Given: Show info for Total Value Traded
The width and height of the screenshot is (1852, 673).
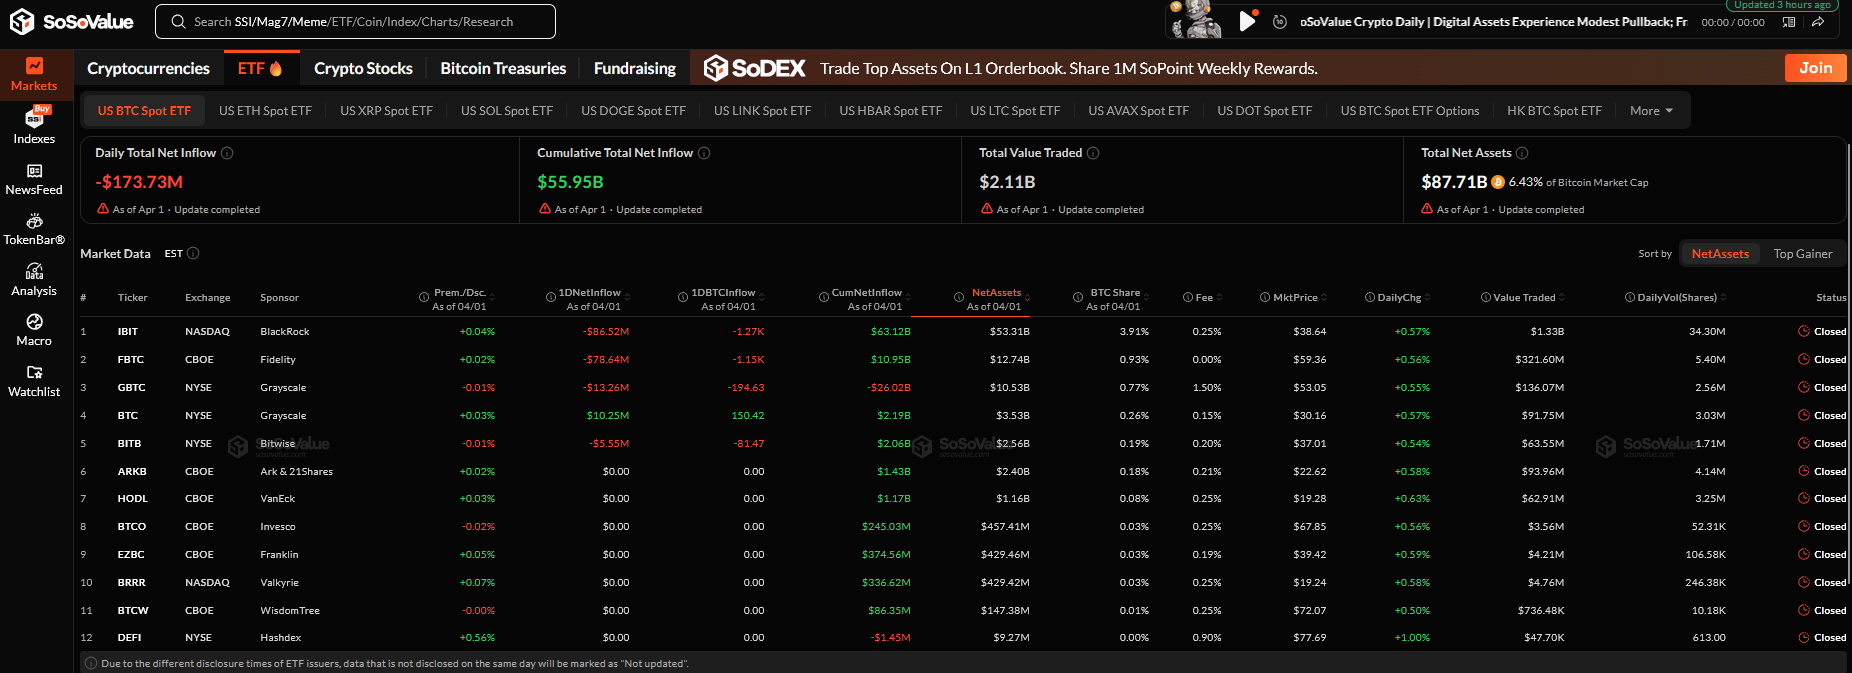Looking at the screenshot, I should (1093, 153).
